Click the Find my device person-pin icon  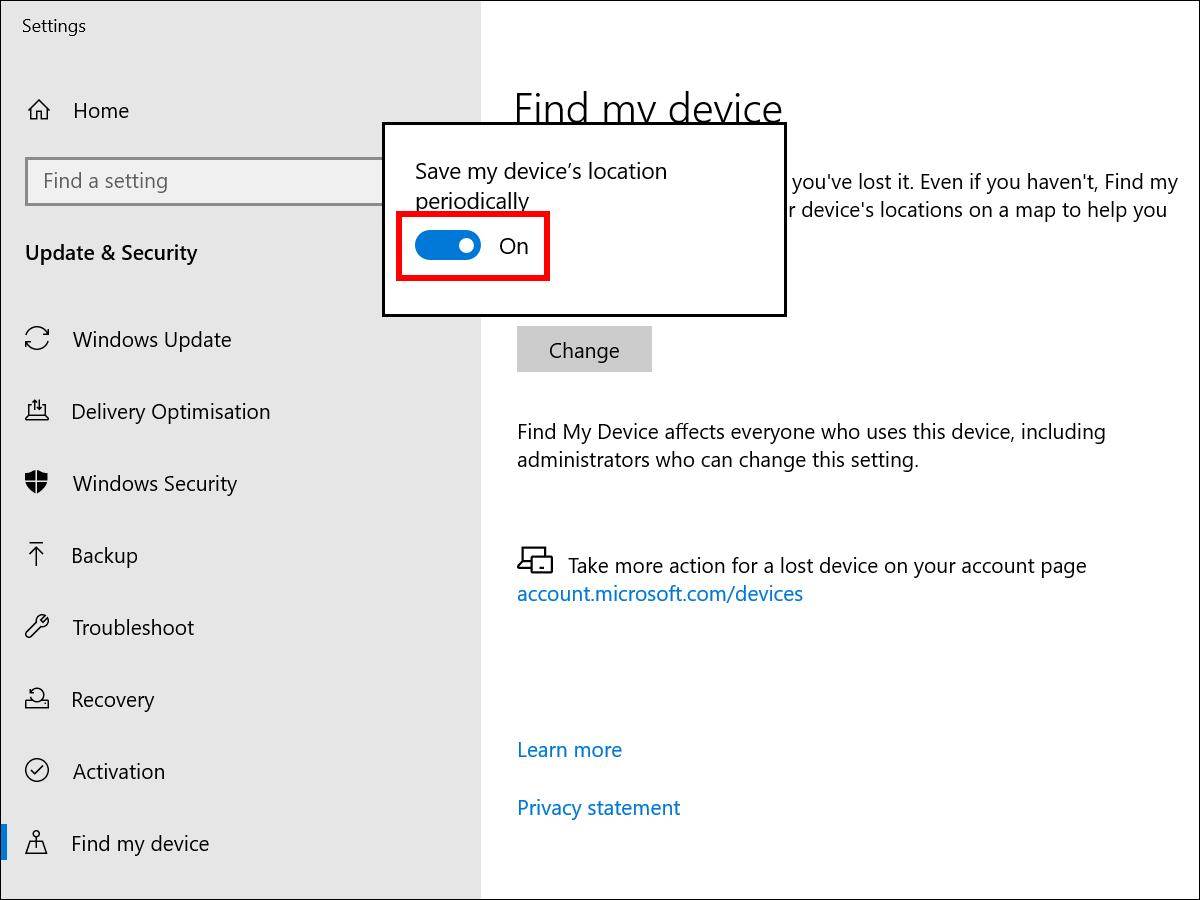tap(37, 843)
